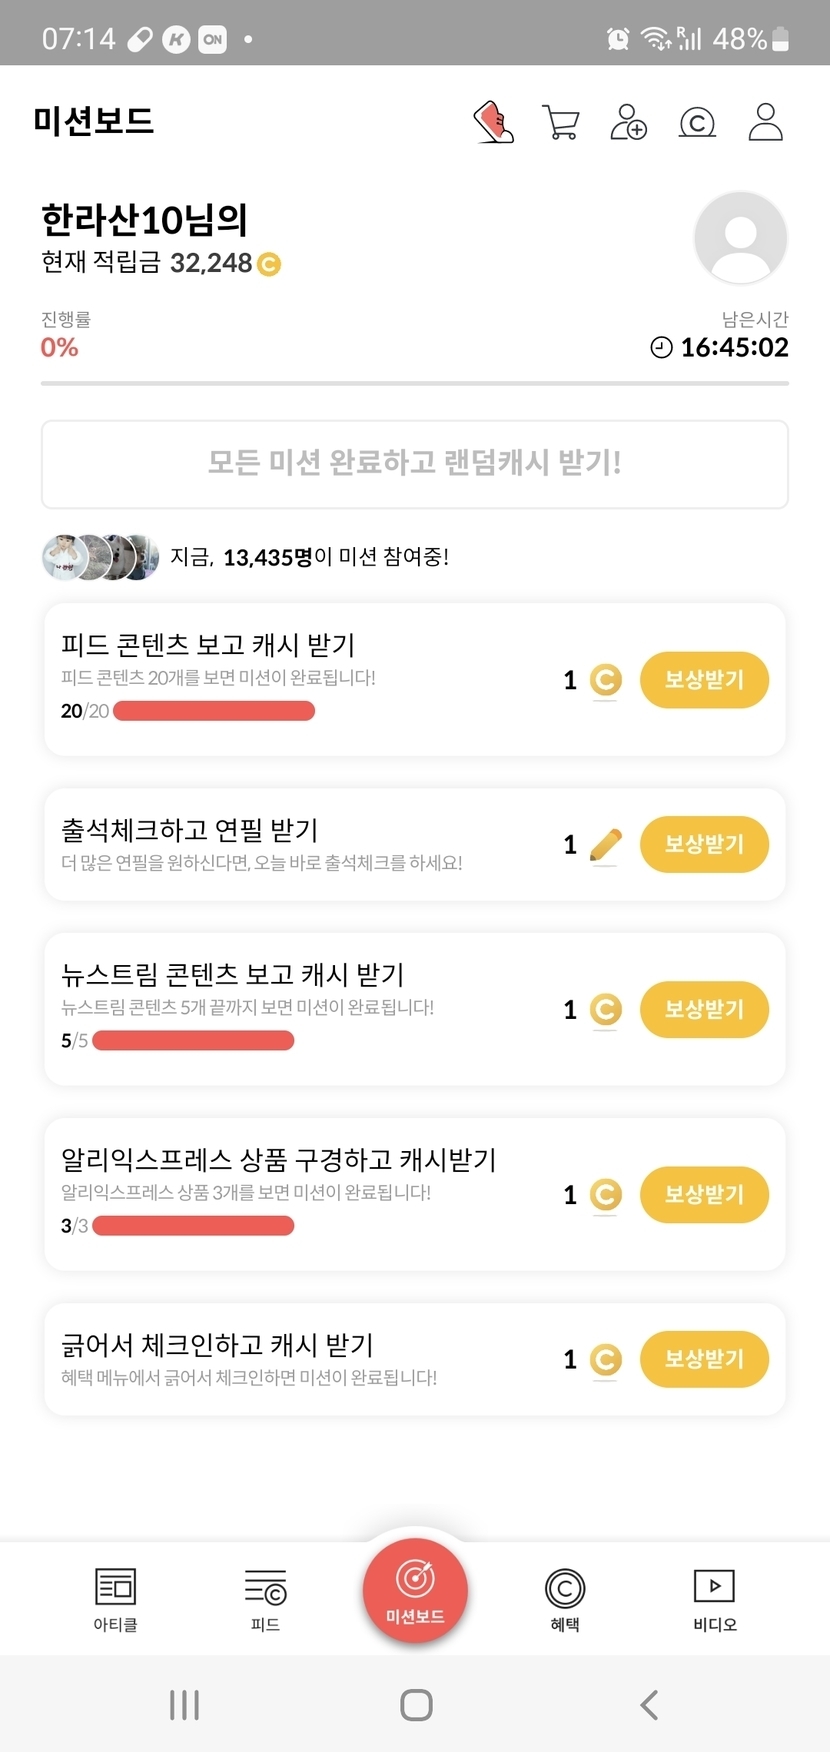Tap the gray profile avatar picture
Image resolution: width=830 pixels, height=1752 pixels.
pyautogui.click(x=740, y=238)
